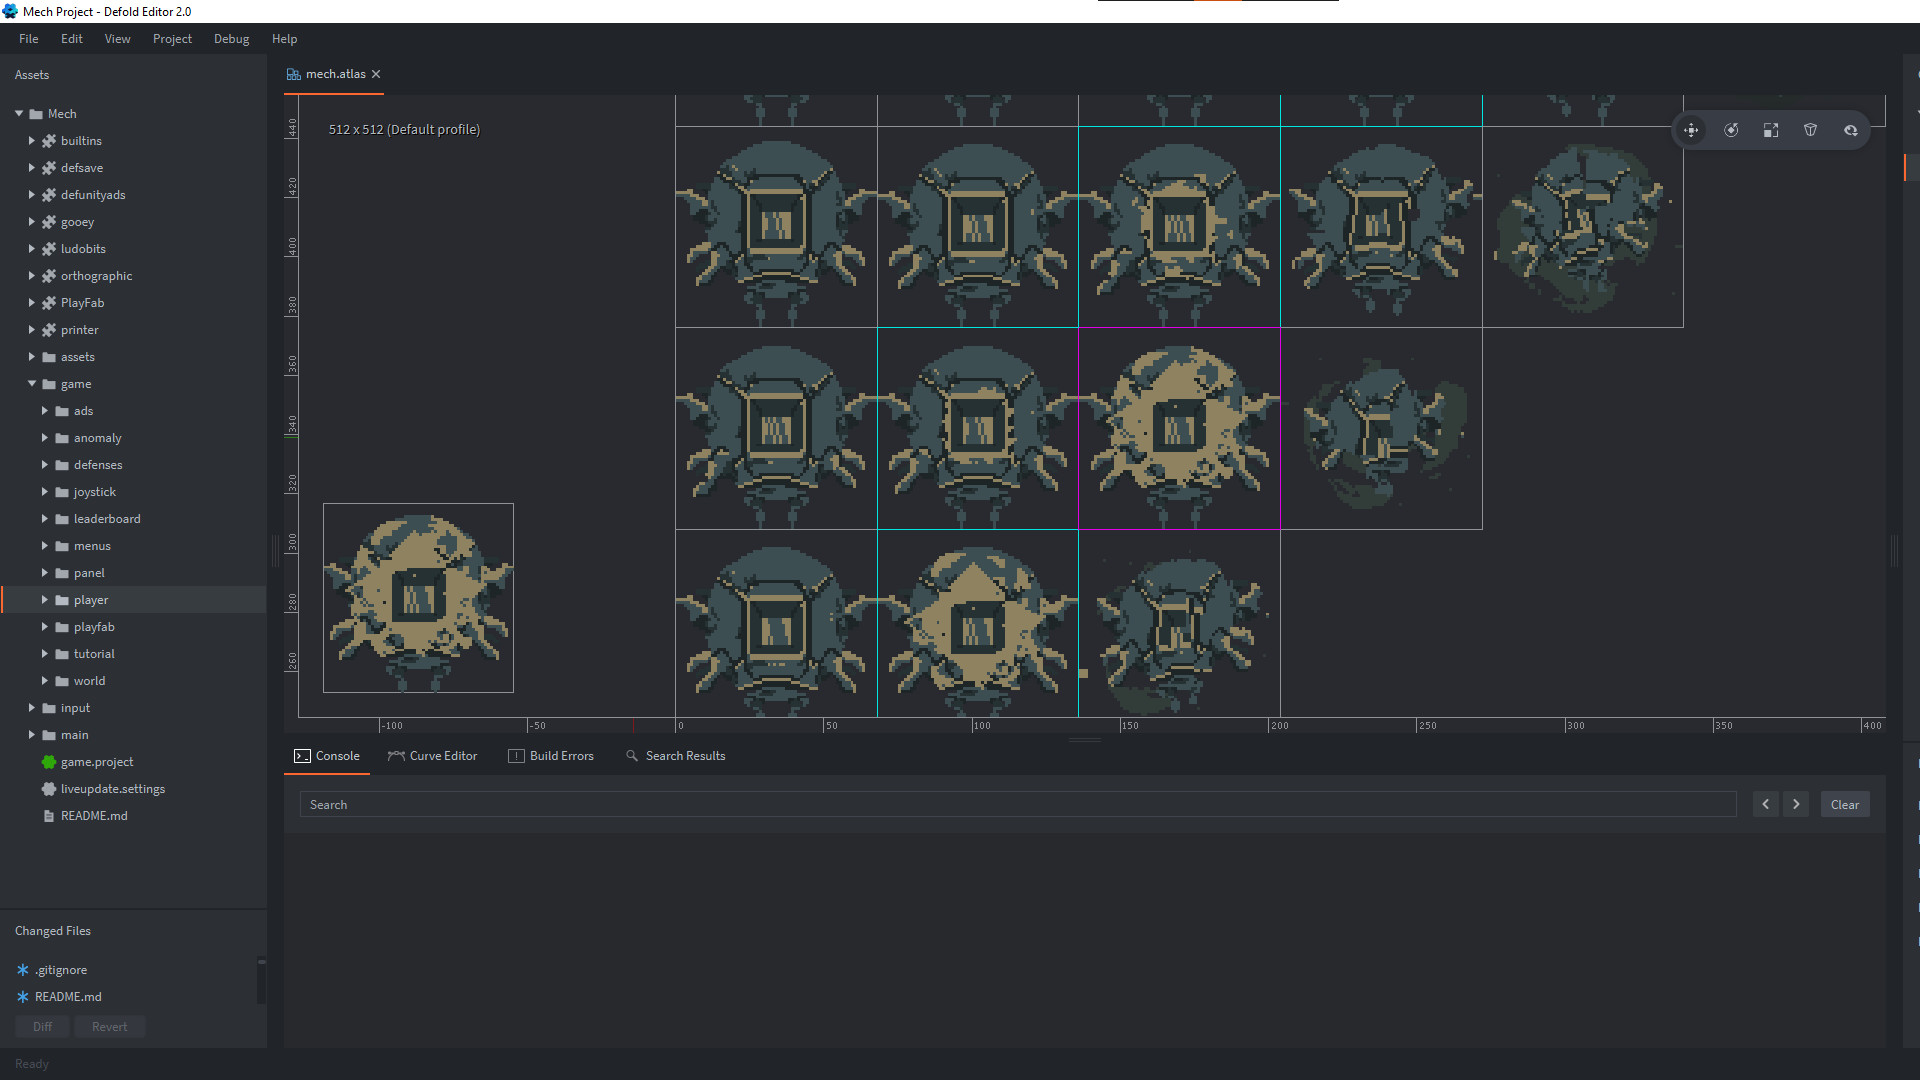Select the README.md entry in Changed Files
Viewport: 1920px width, 1080px height.
tap(68, 996)
